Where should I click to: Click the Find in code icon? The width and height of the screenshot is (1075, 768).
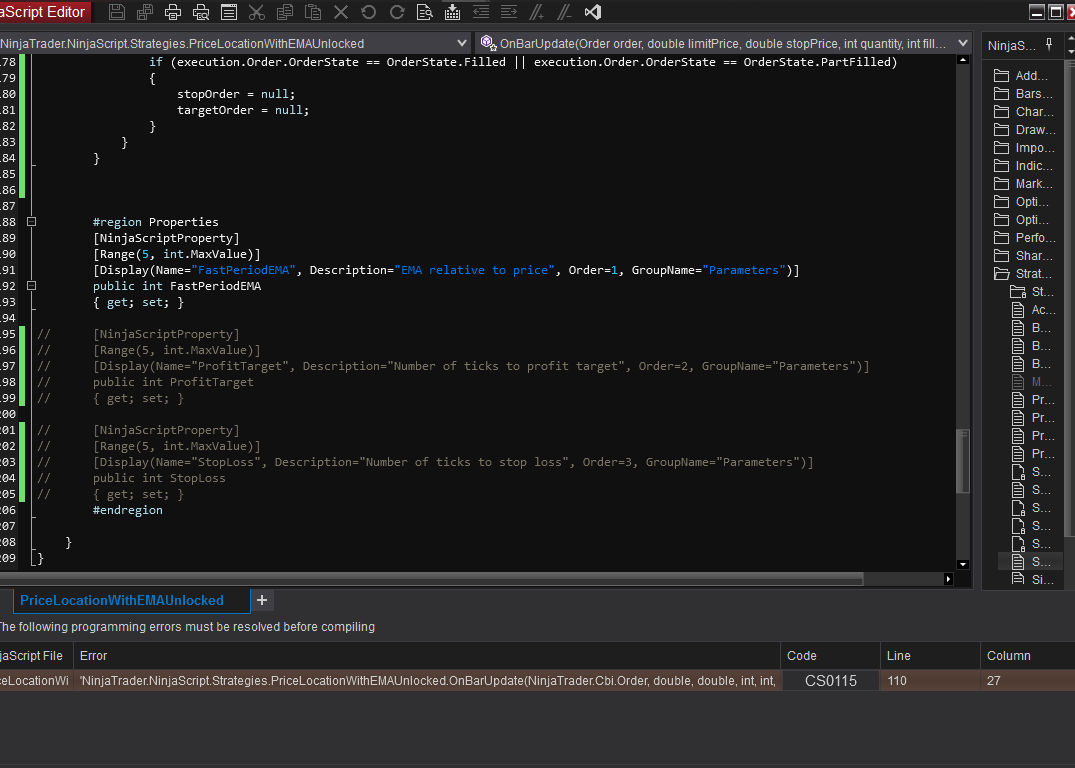(x=425, y=13)
